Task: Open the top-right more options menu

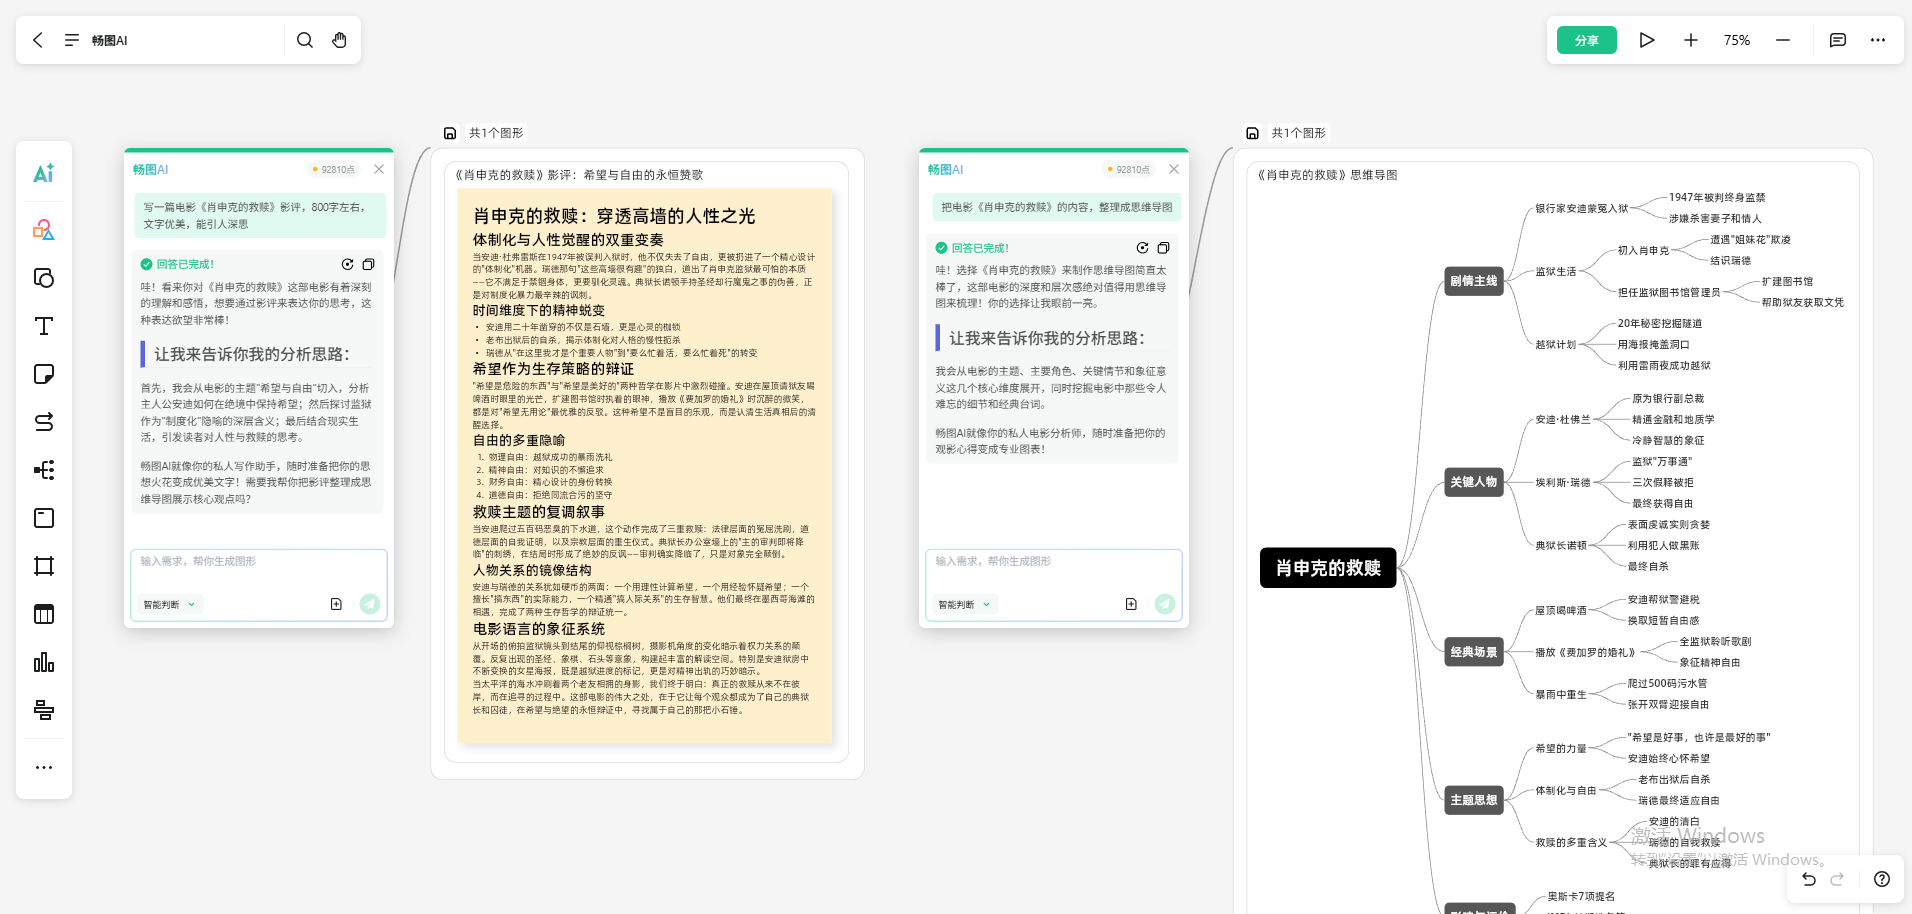Action: coord(1878,40)
